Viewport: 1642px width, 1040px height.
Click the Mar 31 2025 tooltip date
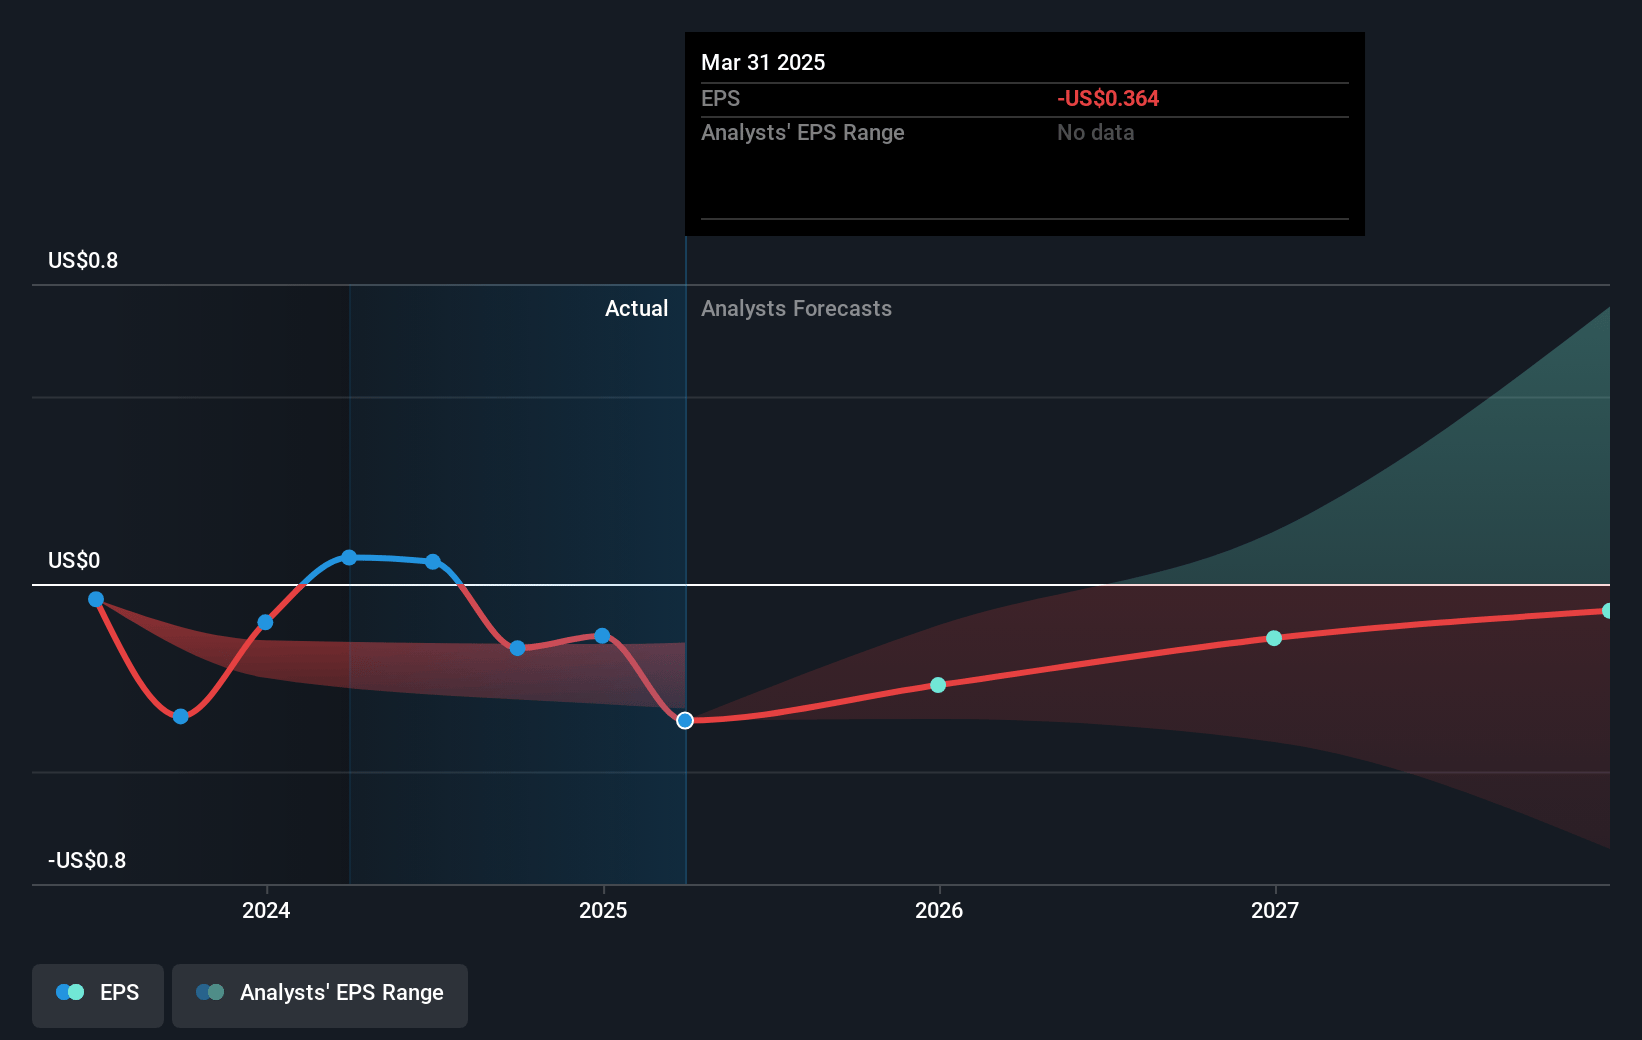click(x=763, y=63)
